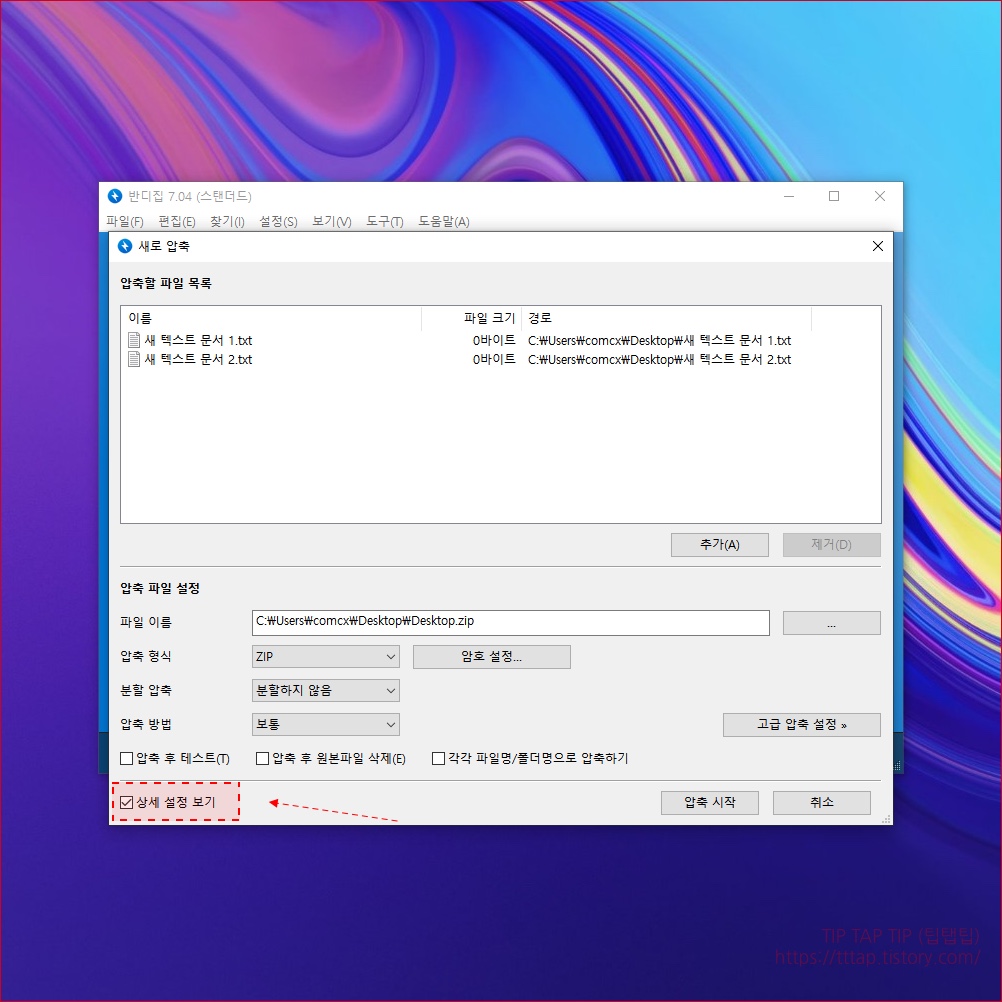Select file icon of 새 텍스트 문서 1.txt
The image size is (1002, 1002).
[134, 340]
